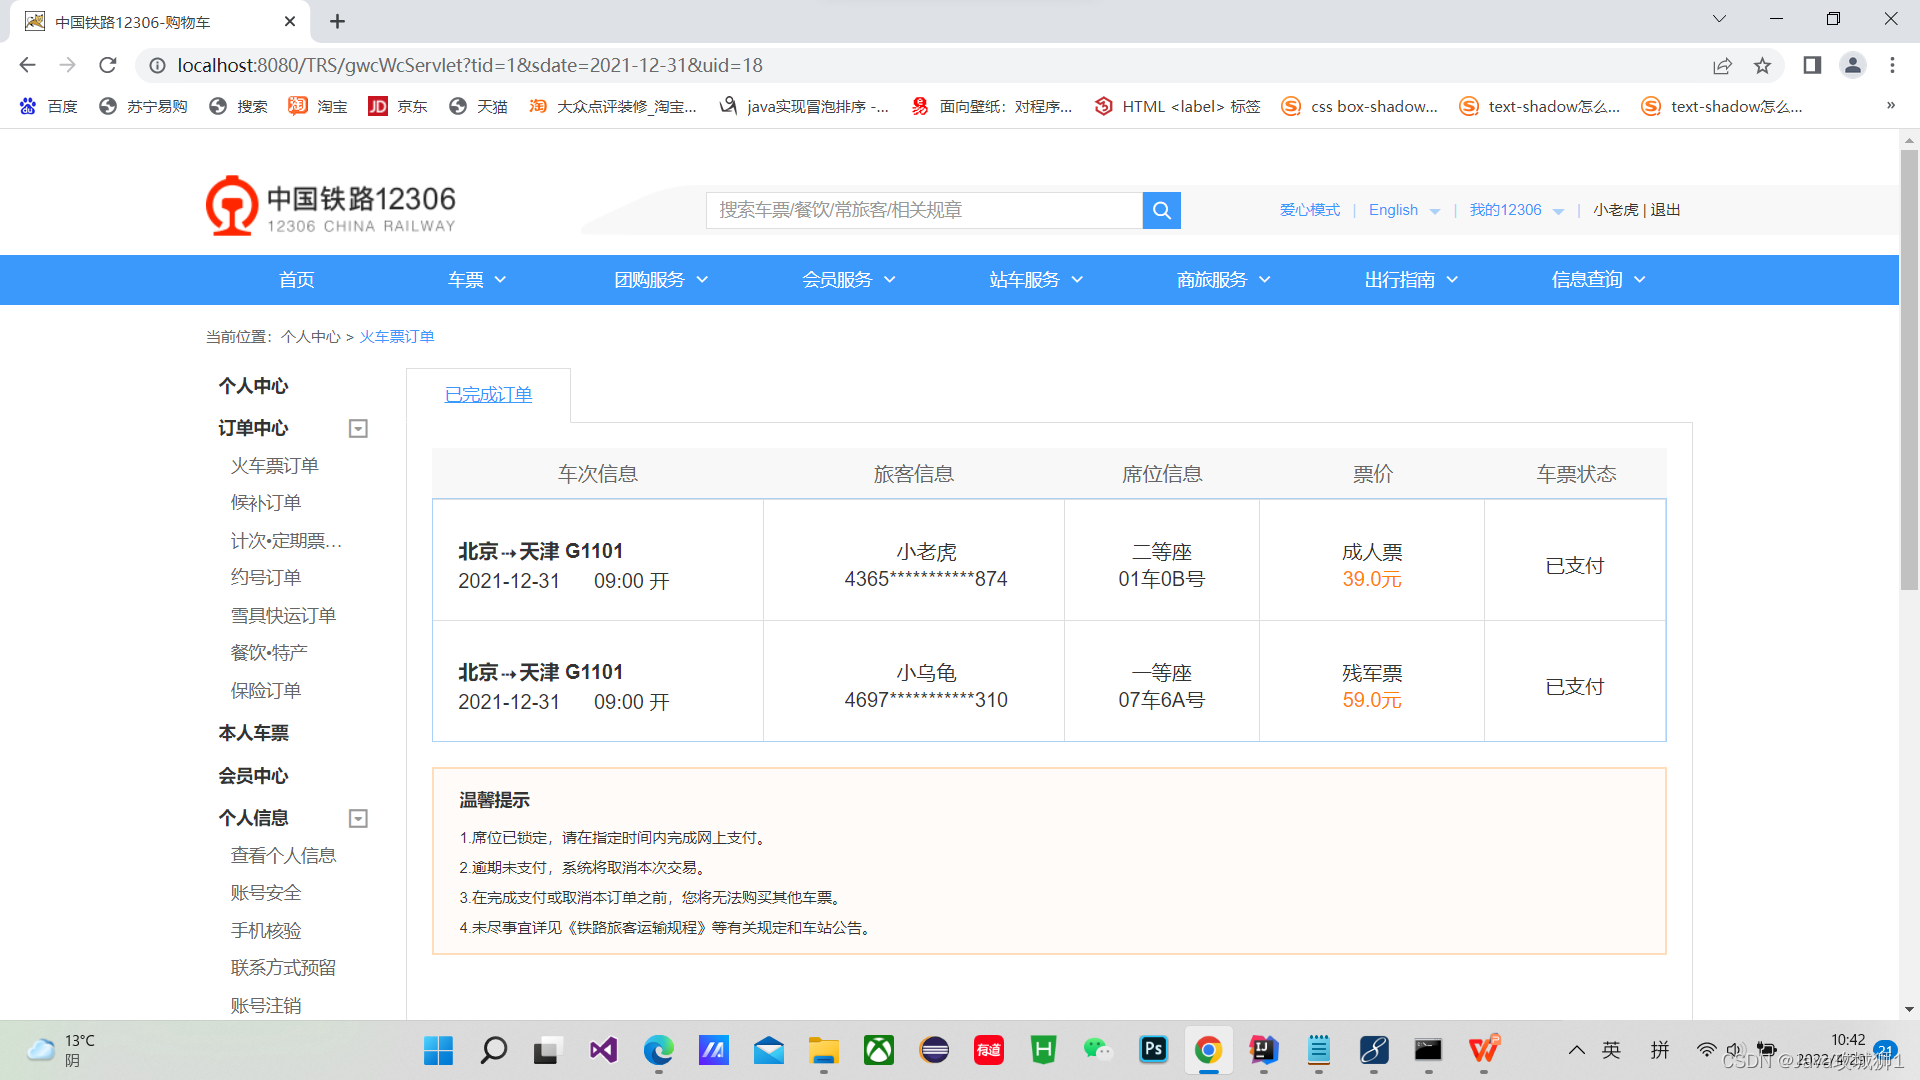Open 火车票订单 in the sidebar
Viewport: 1920px width, 1080px height.
(274, 465)
